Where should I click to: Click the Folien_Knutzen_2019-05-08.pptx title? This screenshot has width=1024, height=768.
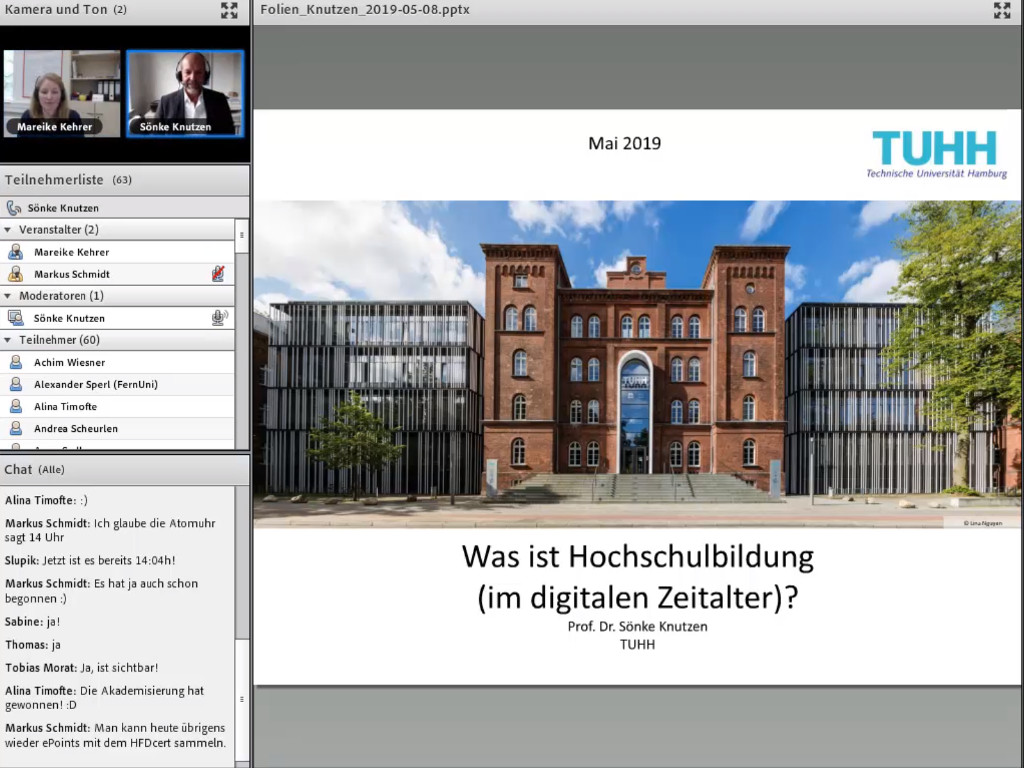click(365, 10)
